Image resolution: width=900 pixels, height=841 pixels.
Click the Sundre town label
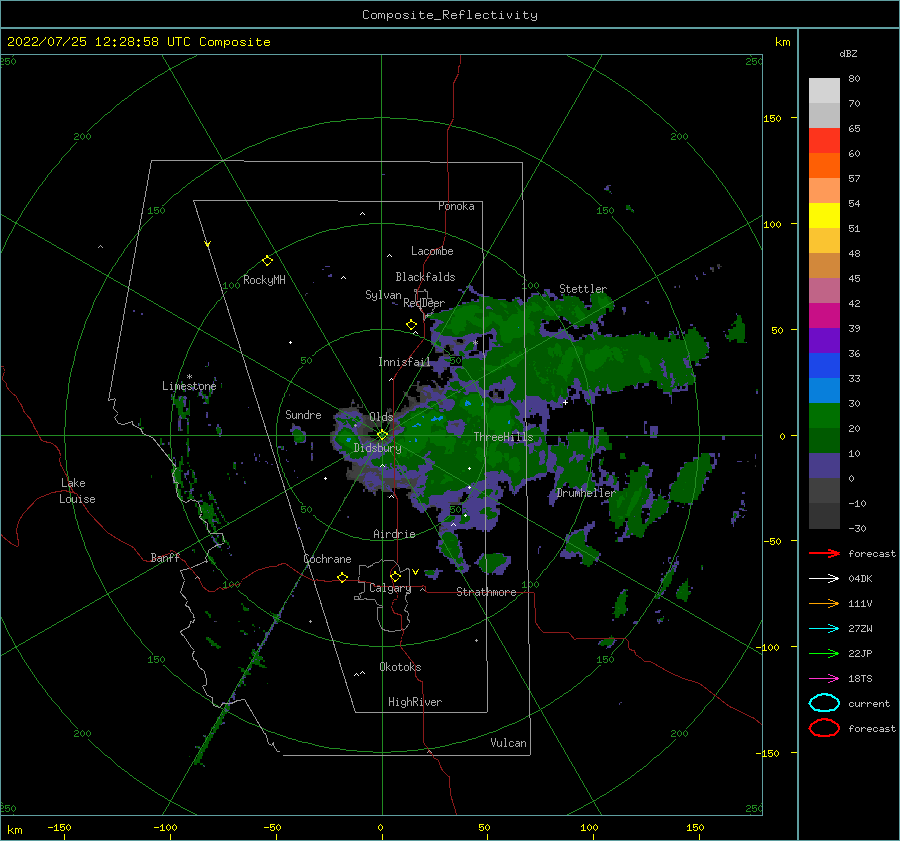point(303,414)
